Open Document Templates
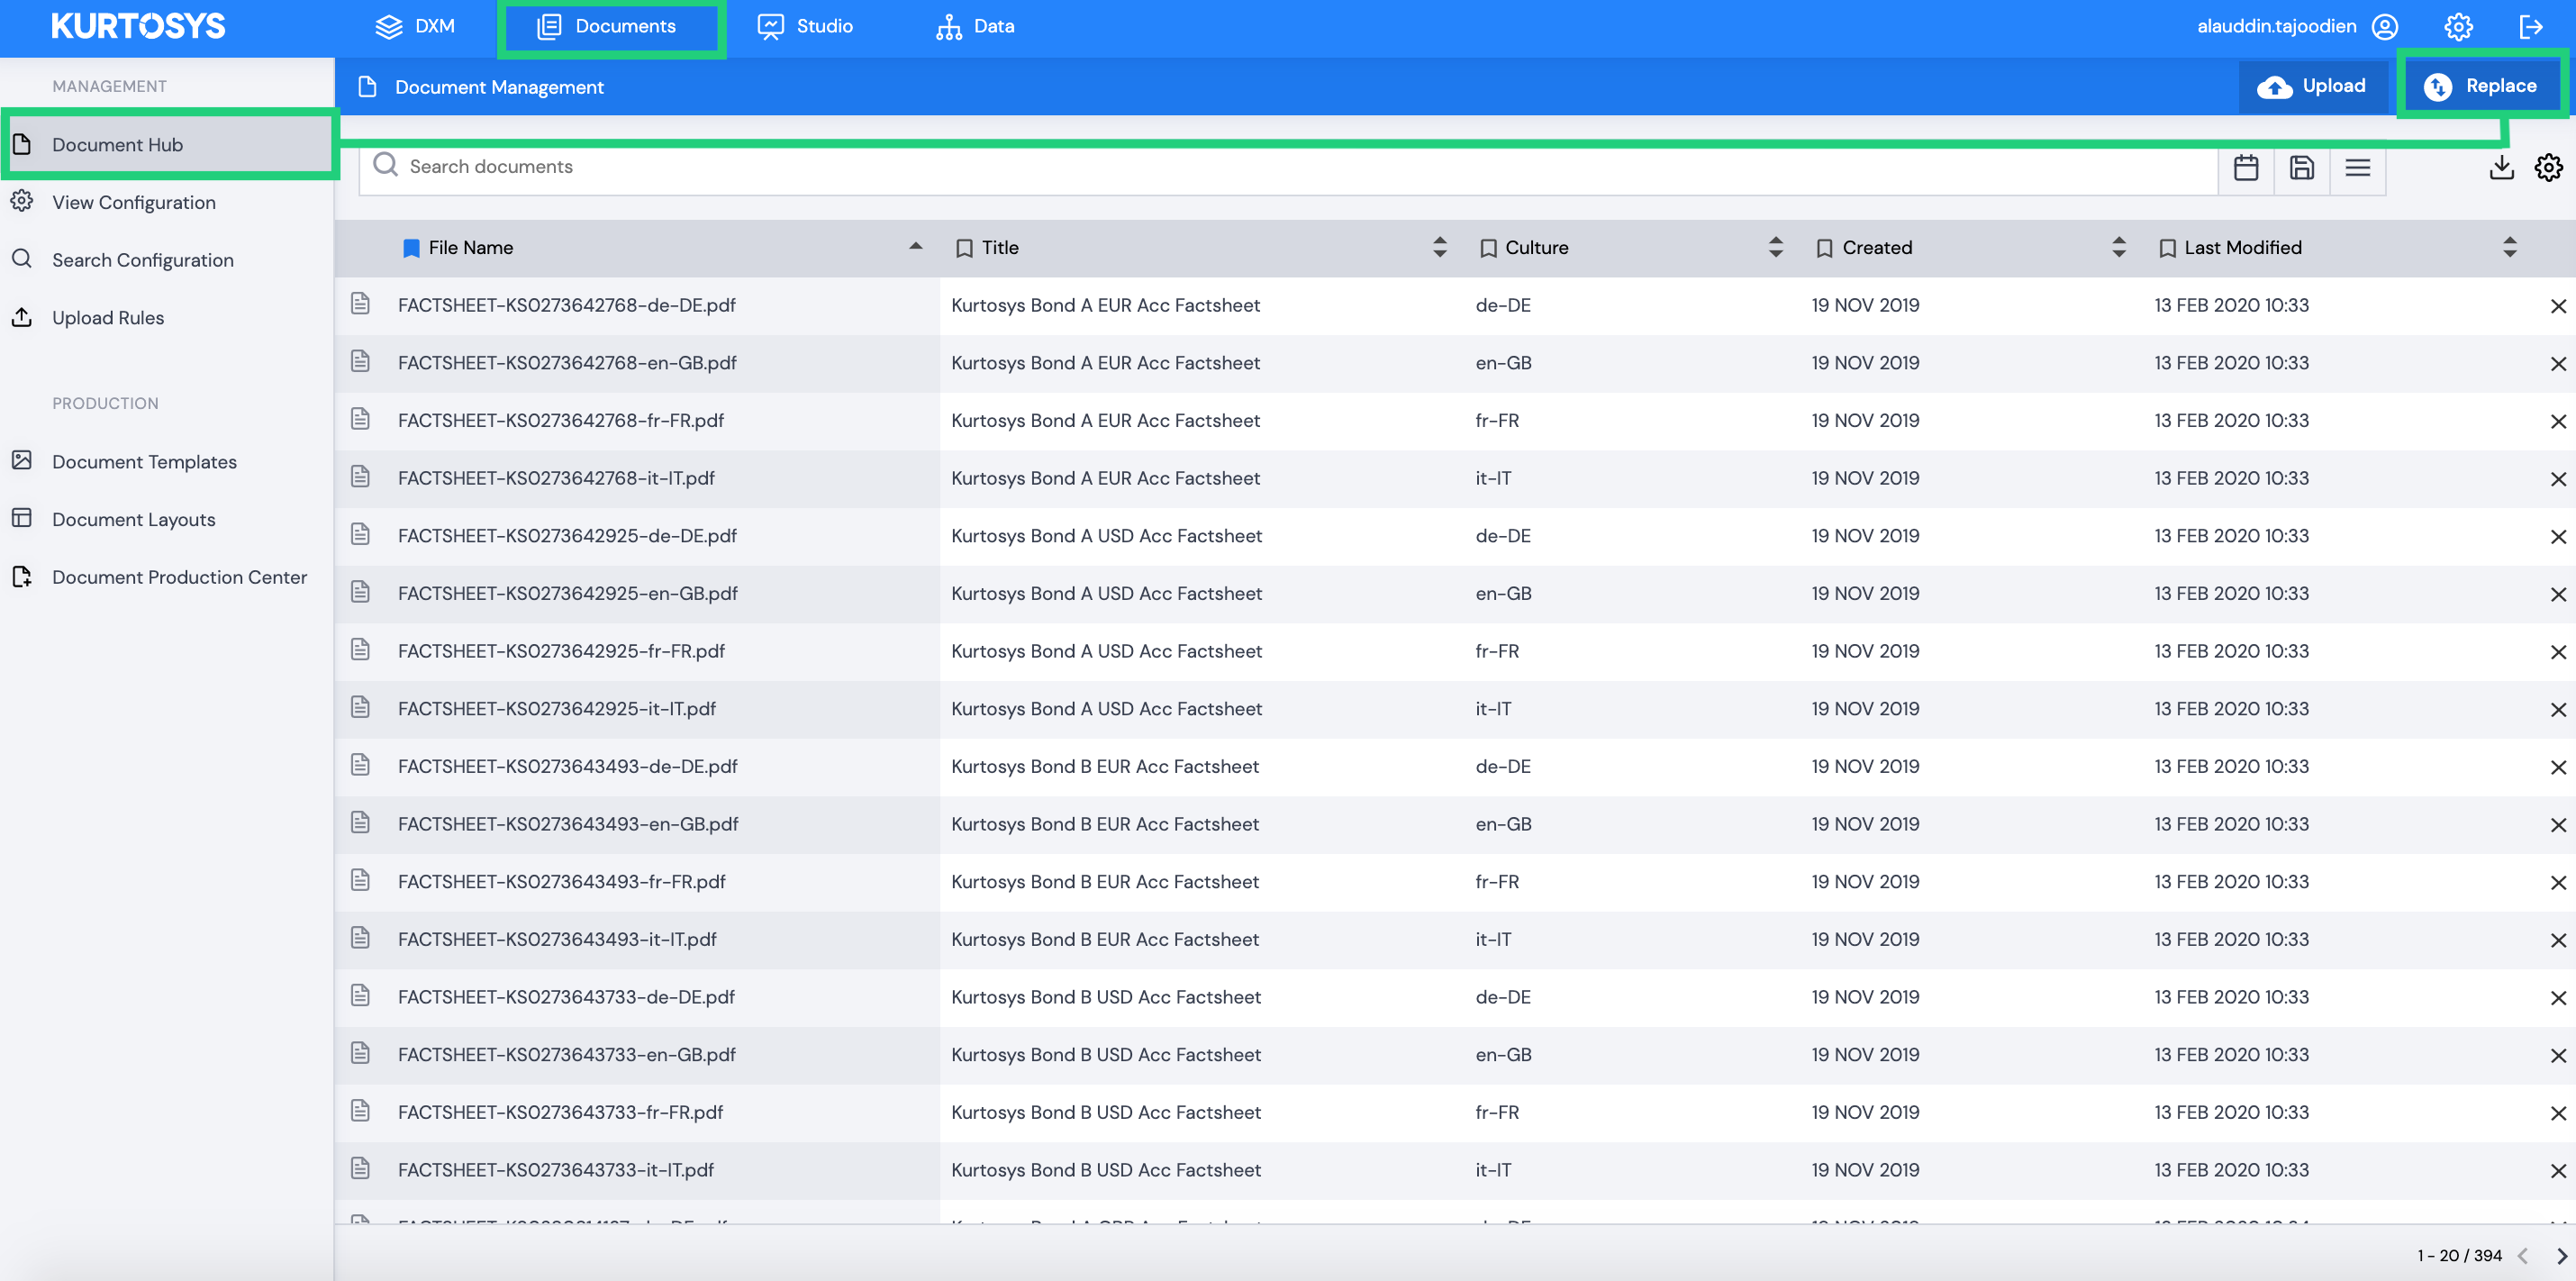 tap(144, 462)
